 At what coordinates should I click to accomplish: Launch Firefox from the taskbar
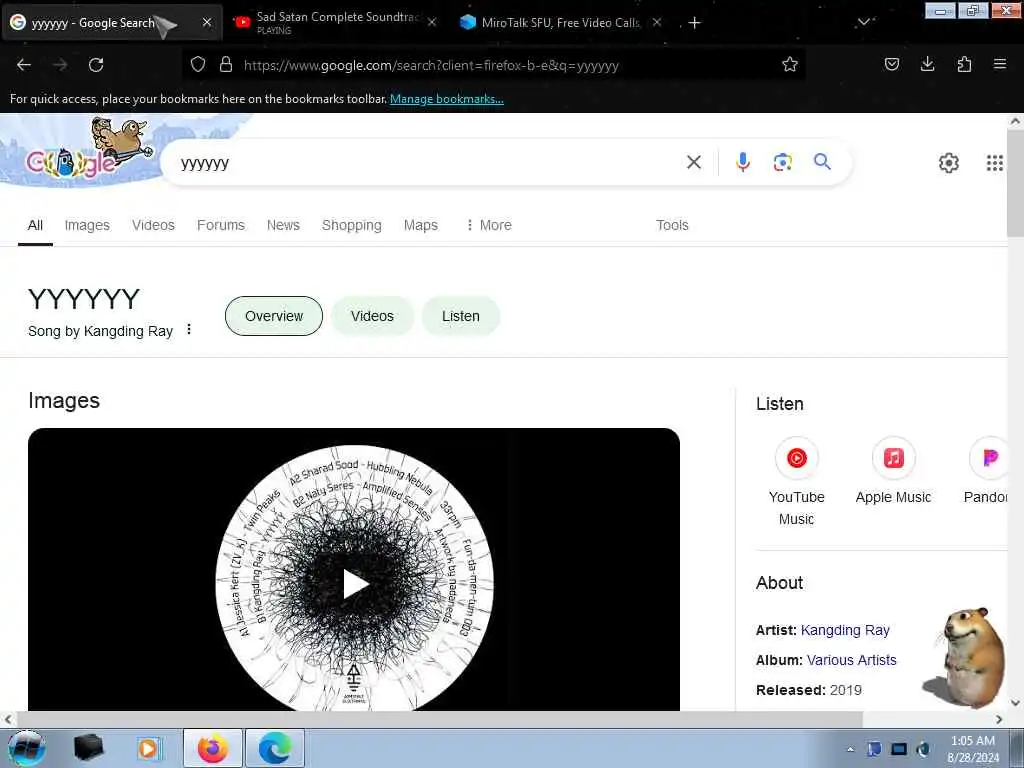213,748
